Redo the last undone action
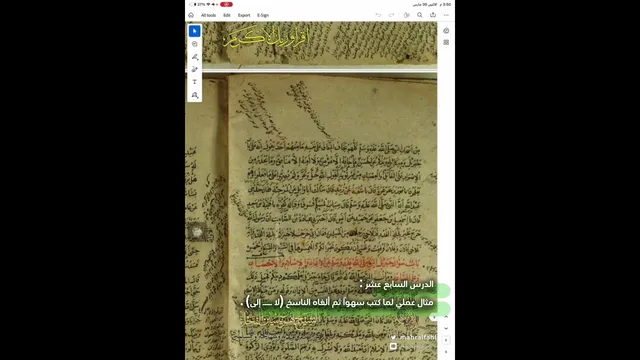 pyautogui.click(x=391, y=15)
